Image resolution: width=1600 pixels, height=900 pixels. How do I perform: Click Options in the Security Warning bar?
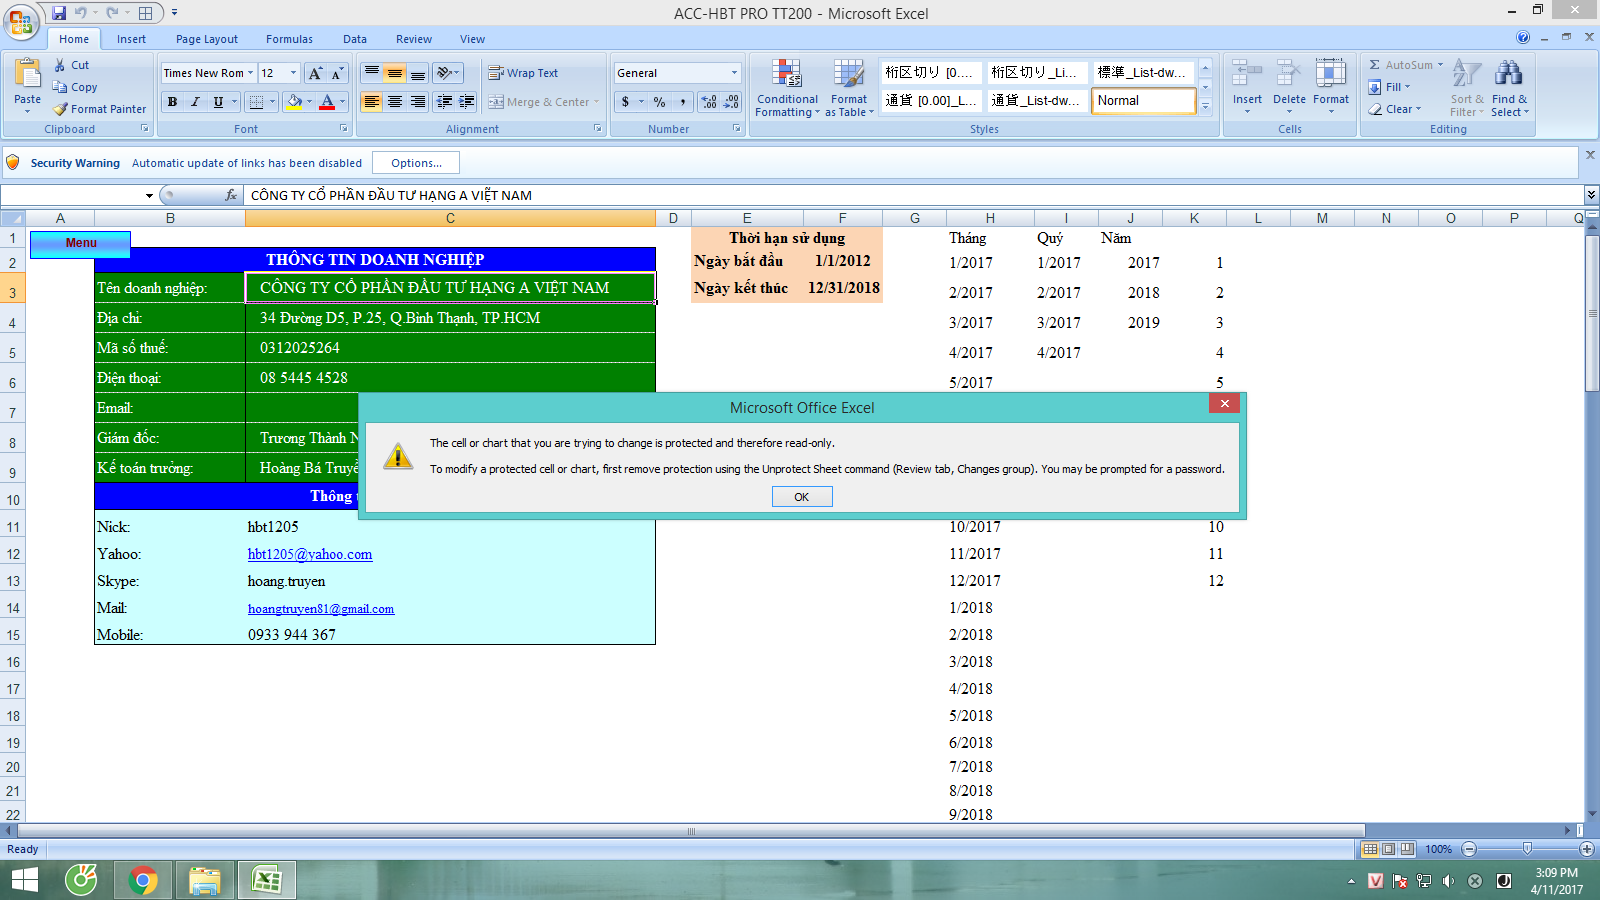(416, 163)
